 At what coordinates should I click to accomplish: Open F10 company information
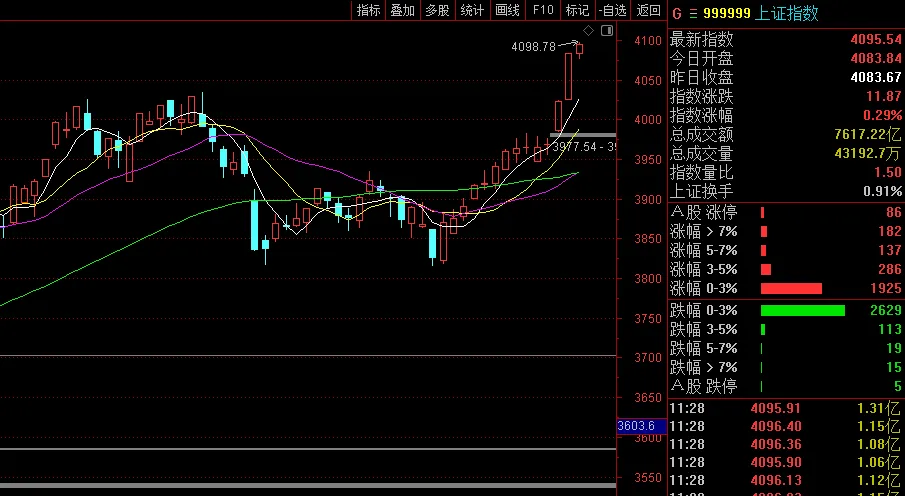tap(542, 10)
